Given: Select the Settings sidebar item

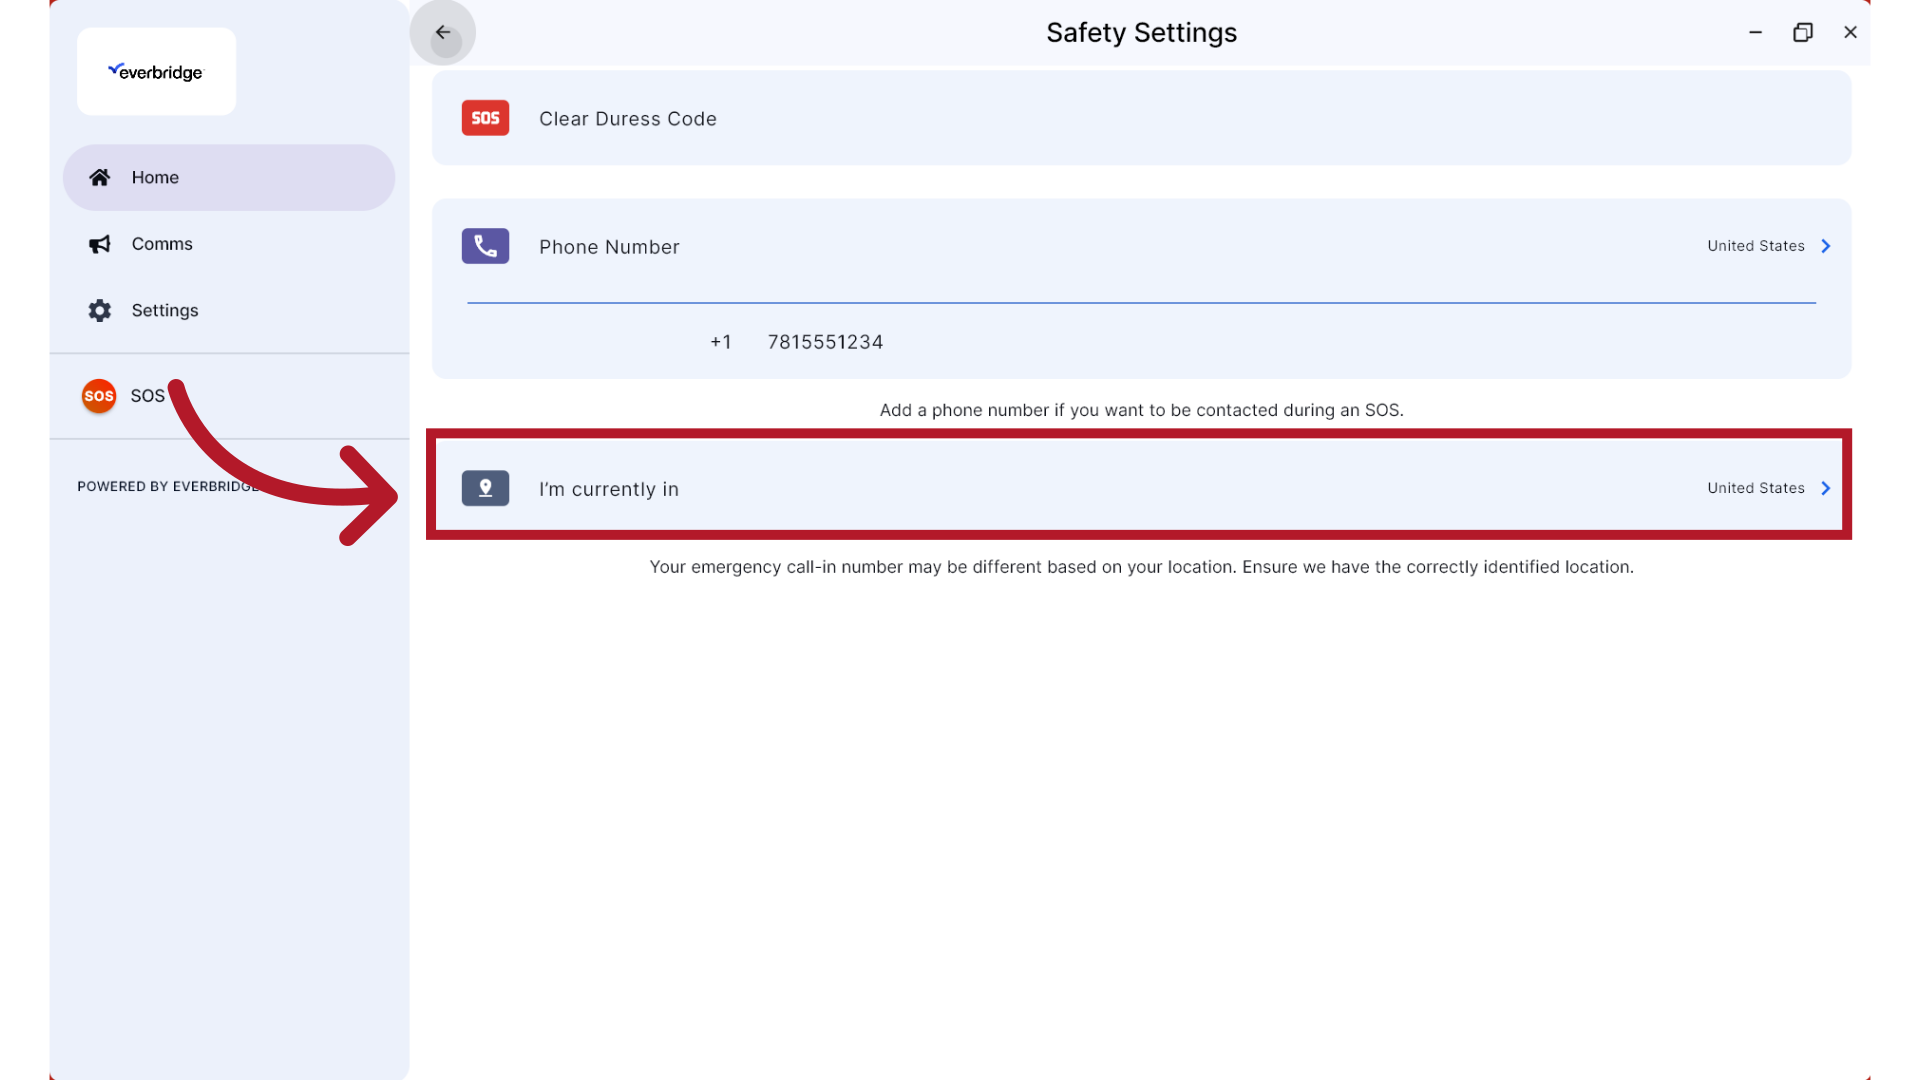Looking at the screenshot, I should tap(165, 310).
